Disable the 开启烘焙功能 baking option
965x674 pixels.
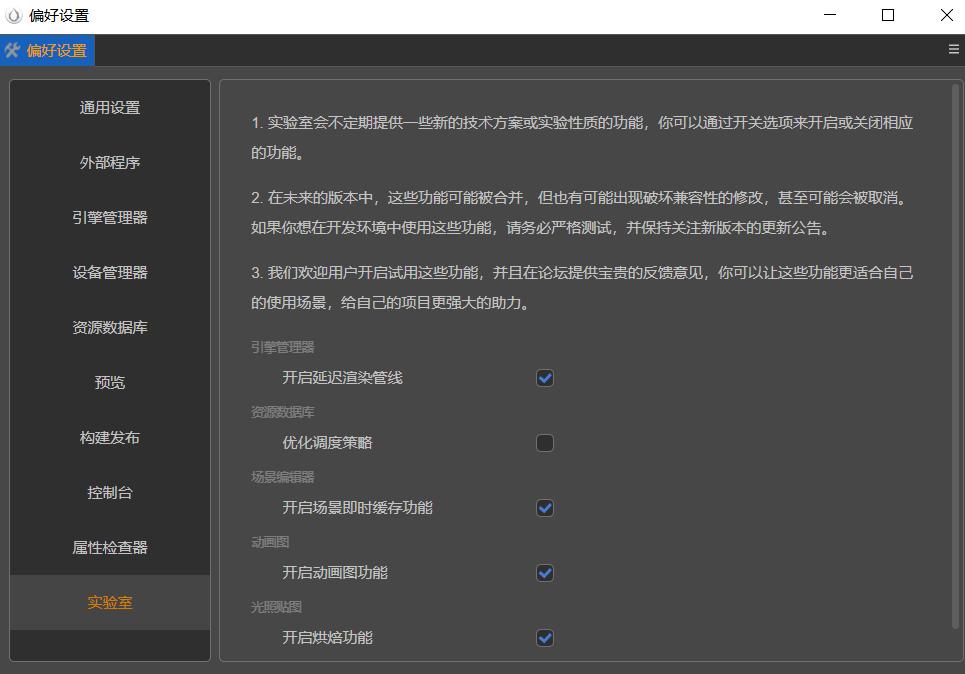tap(545, 637)
